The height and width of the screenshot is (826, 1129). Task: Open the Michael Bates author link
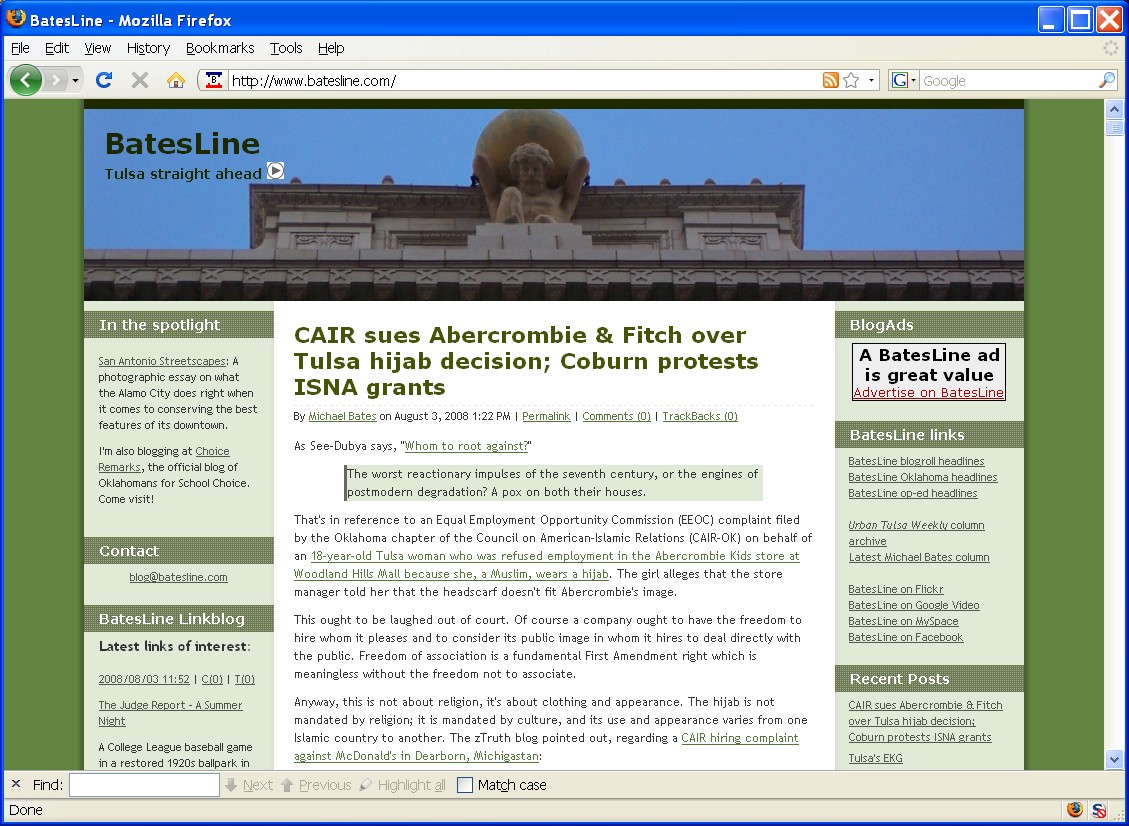(342, 416)
